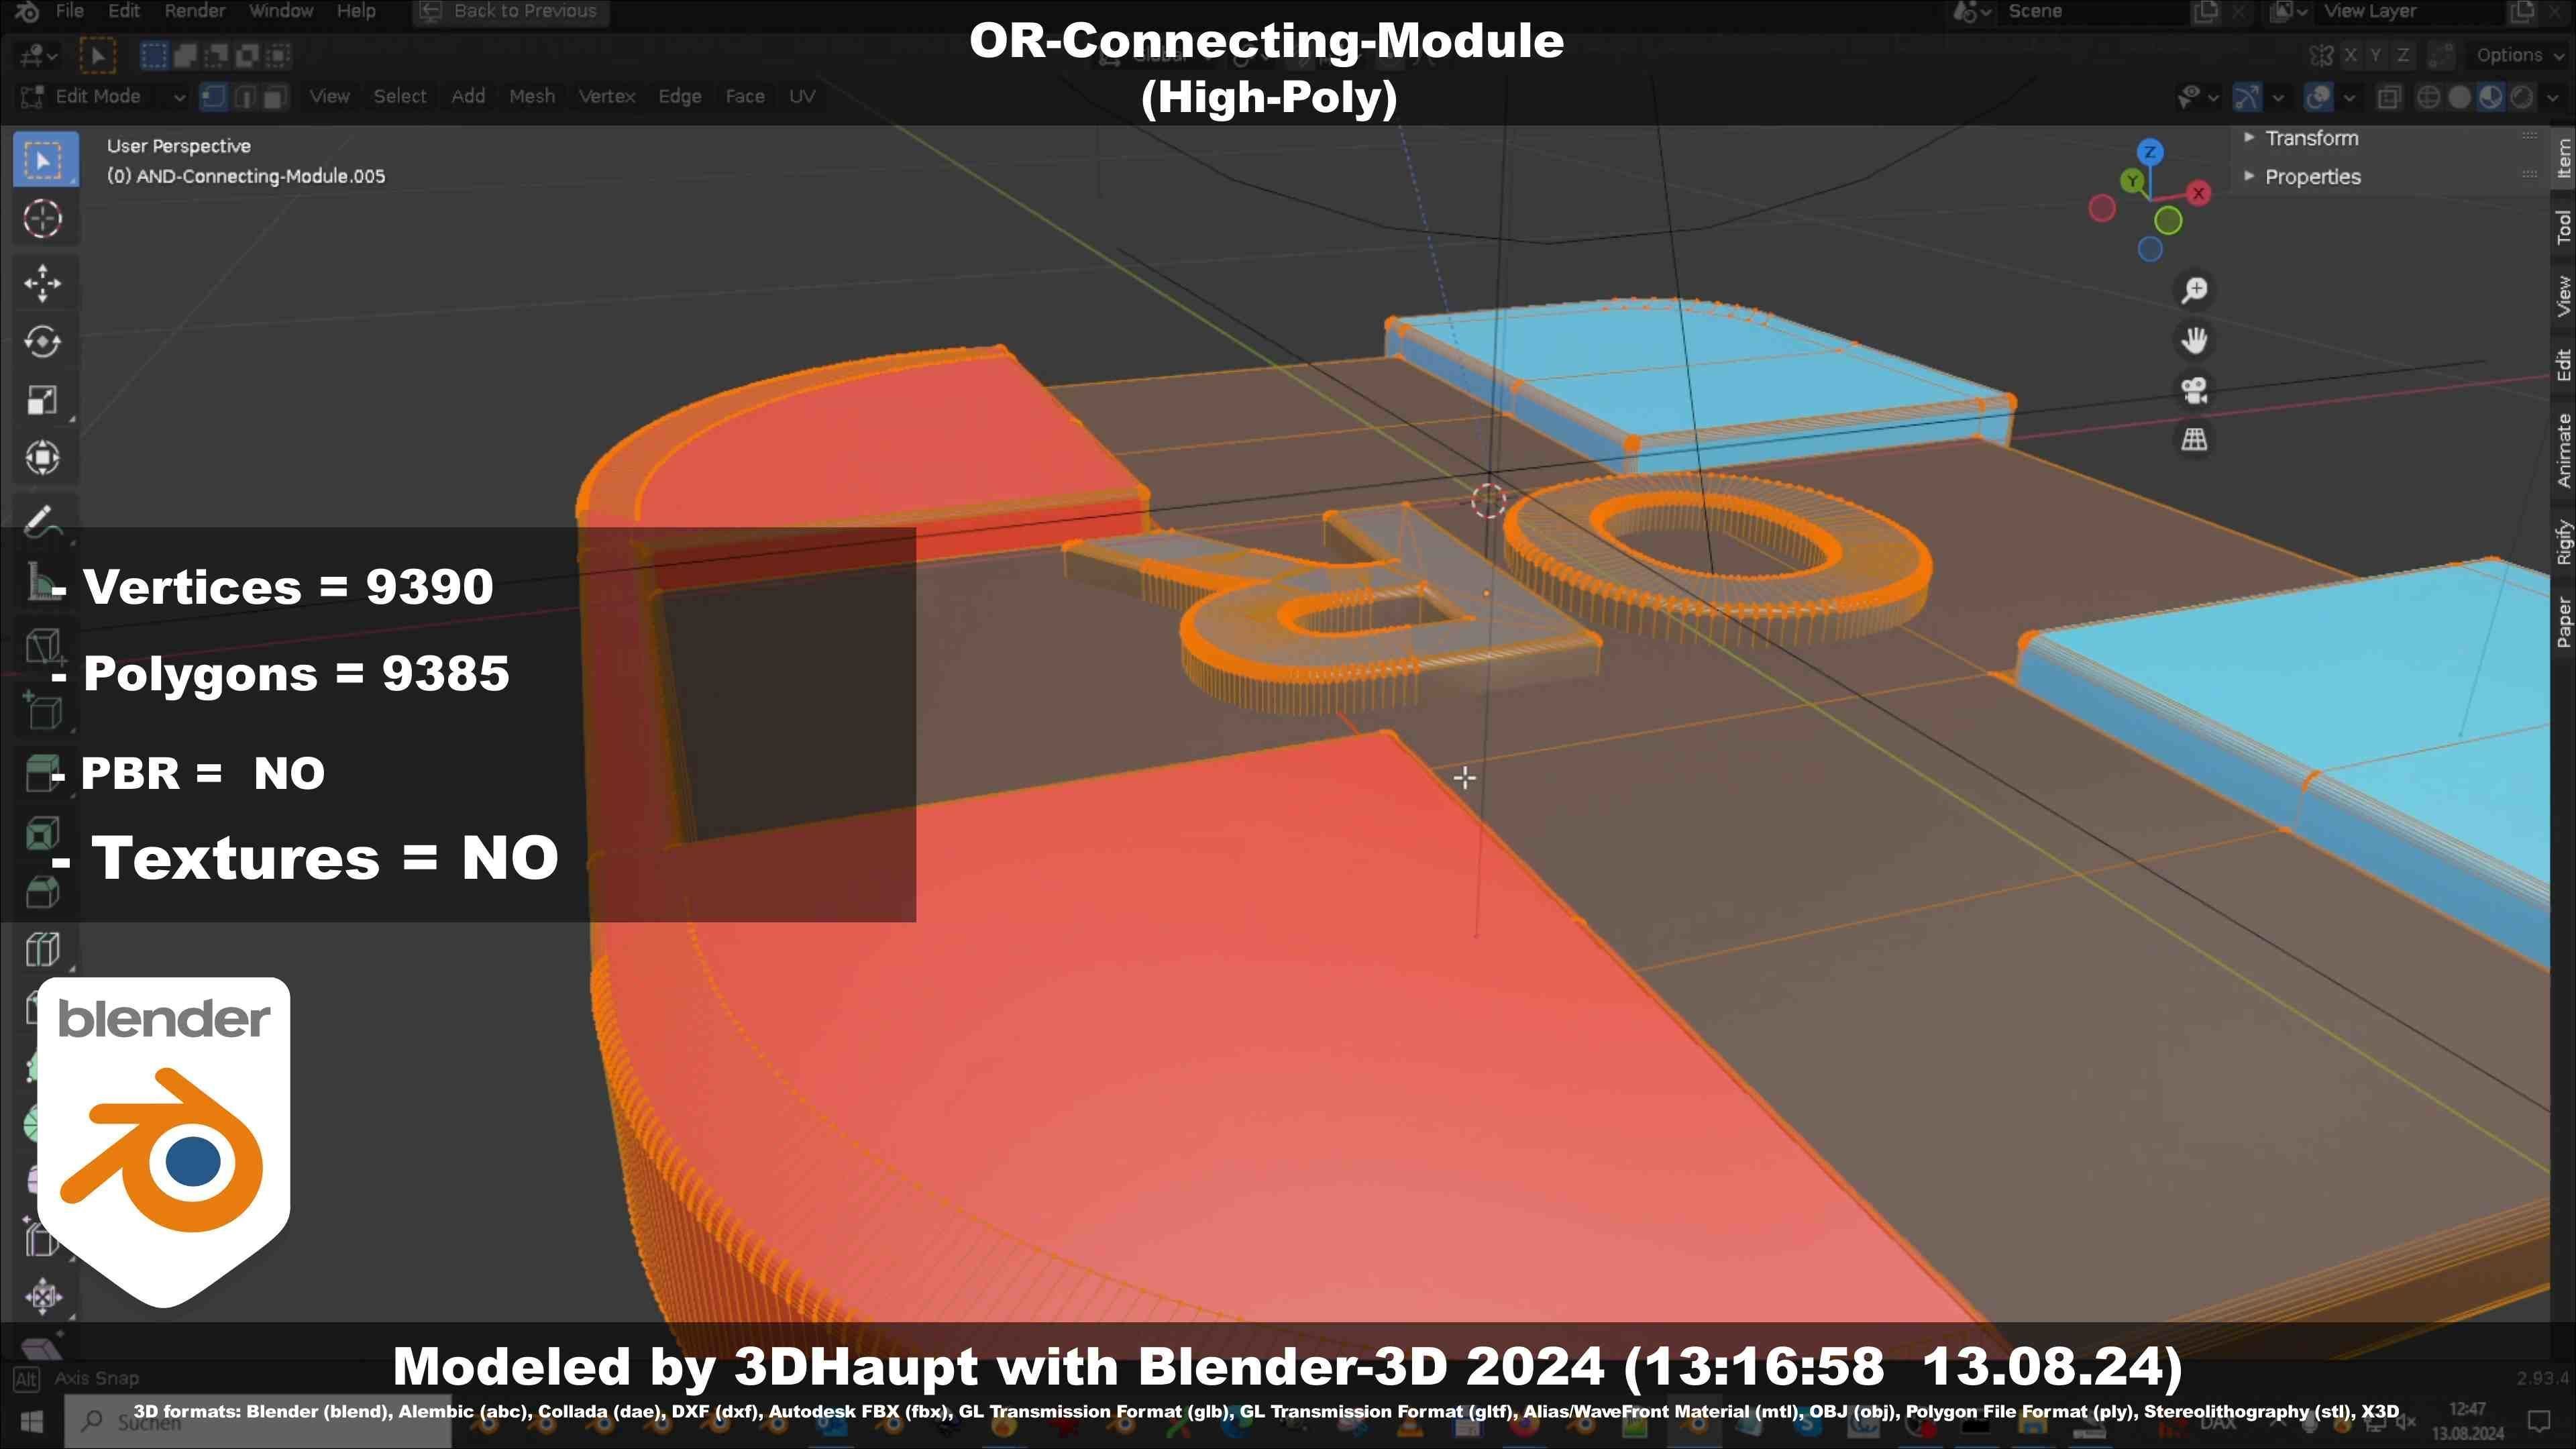2576x1449 pixels.
Task: Open the Window menu
Action: [281, 11]
